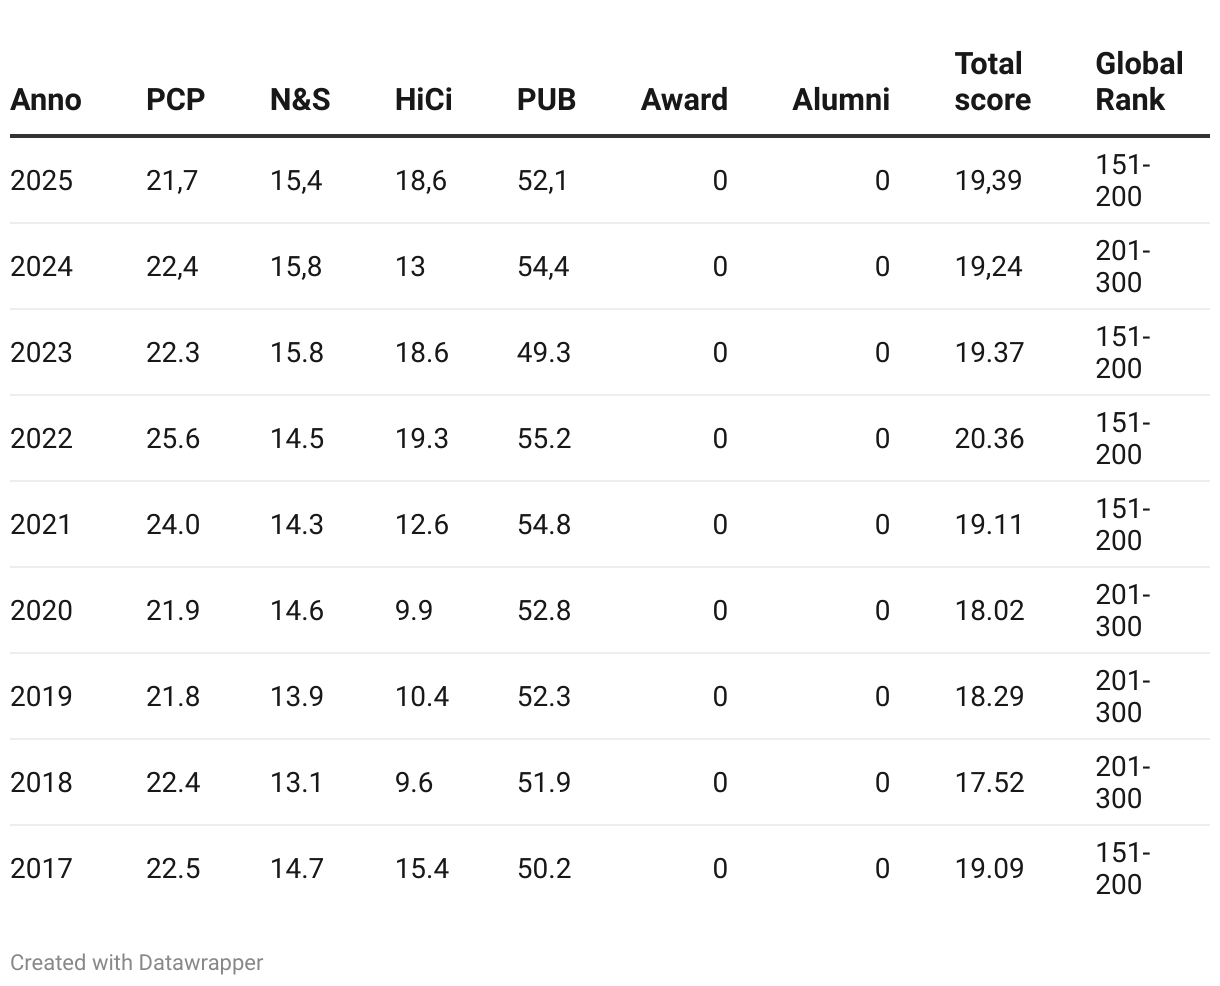
Task: Click the Alumni column header
Action: 841,99
